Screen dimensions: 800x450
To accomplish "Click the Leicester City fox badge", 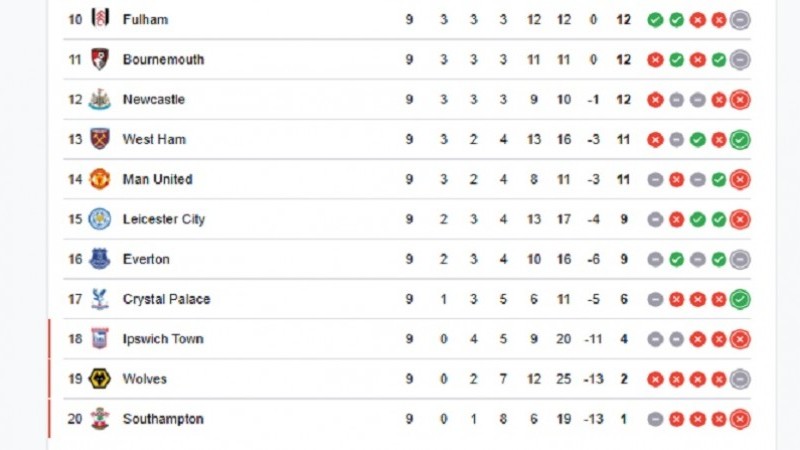I will (x=99, y=219).
